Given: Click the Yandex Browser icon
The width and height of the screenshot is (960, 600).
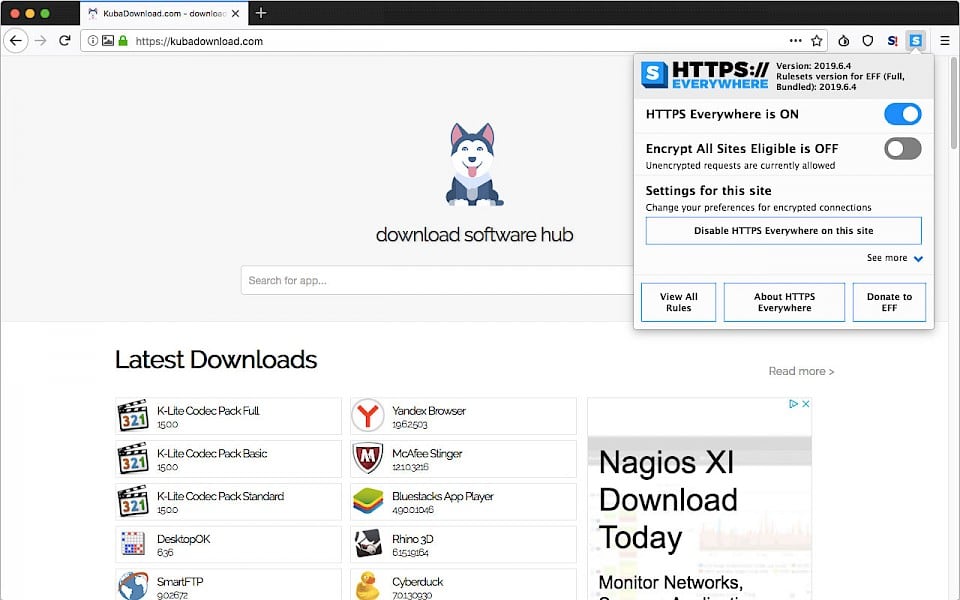Looking at the screenshot, I should point(367,416).
